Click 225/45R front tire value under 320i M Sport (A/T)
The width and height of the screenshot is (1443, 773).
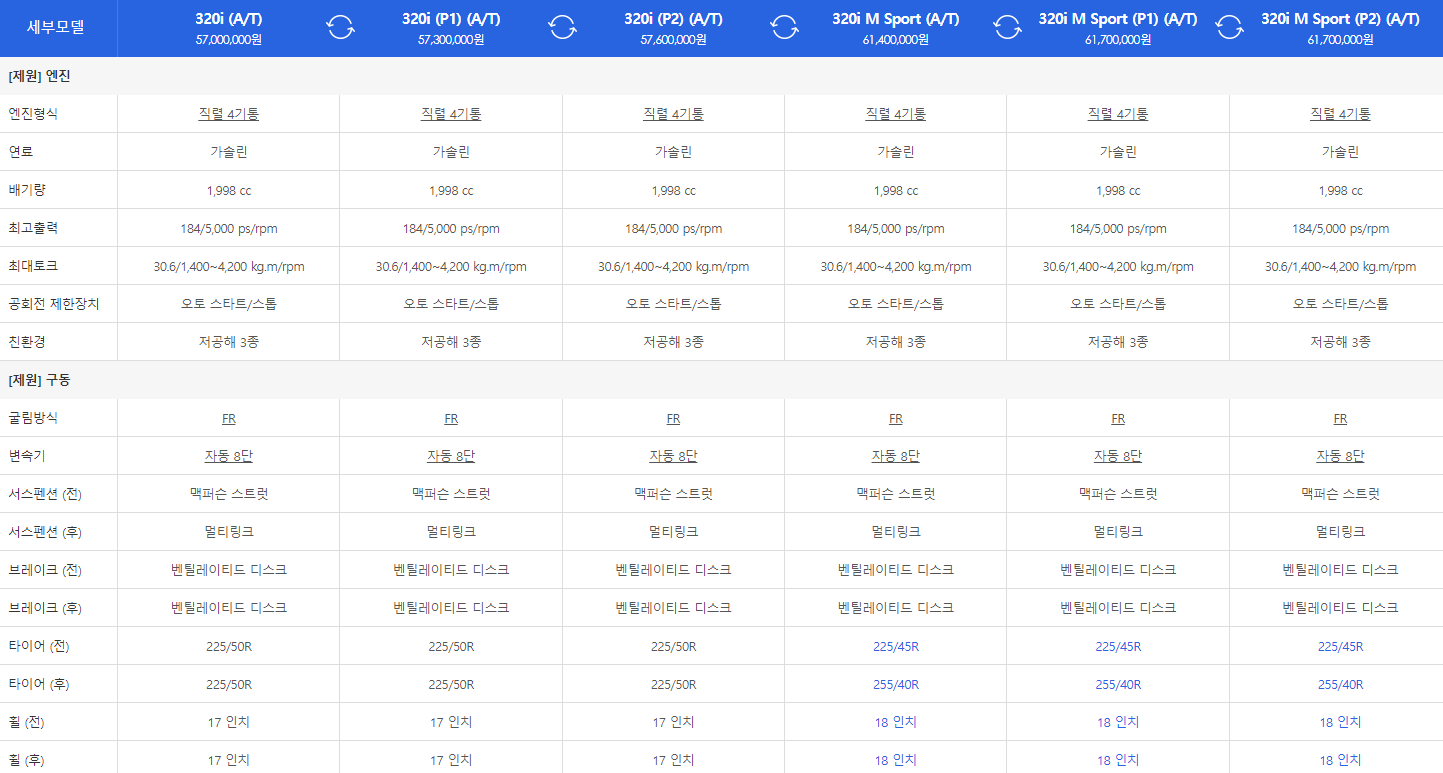895,647
